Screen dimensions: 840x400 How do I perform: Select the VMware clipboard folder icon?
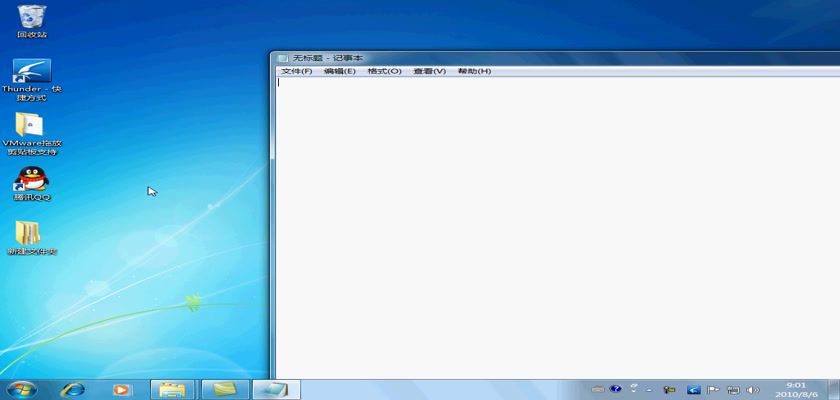[x=31, y=126]
